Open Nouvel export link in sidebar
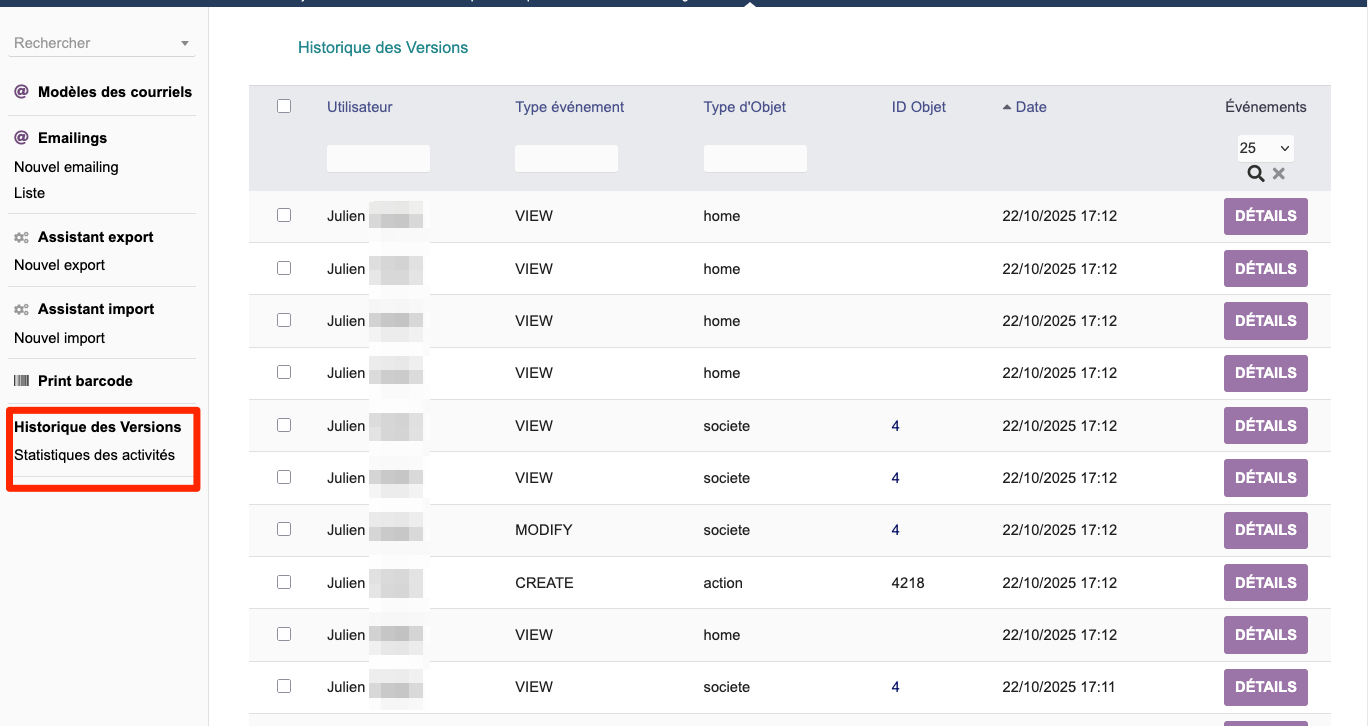This screenshot has height=726, width=1368. point(59,265)
